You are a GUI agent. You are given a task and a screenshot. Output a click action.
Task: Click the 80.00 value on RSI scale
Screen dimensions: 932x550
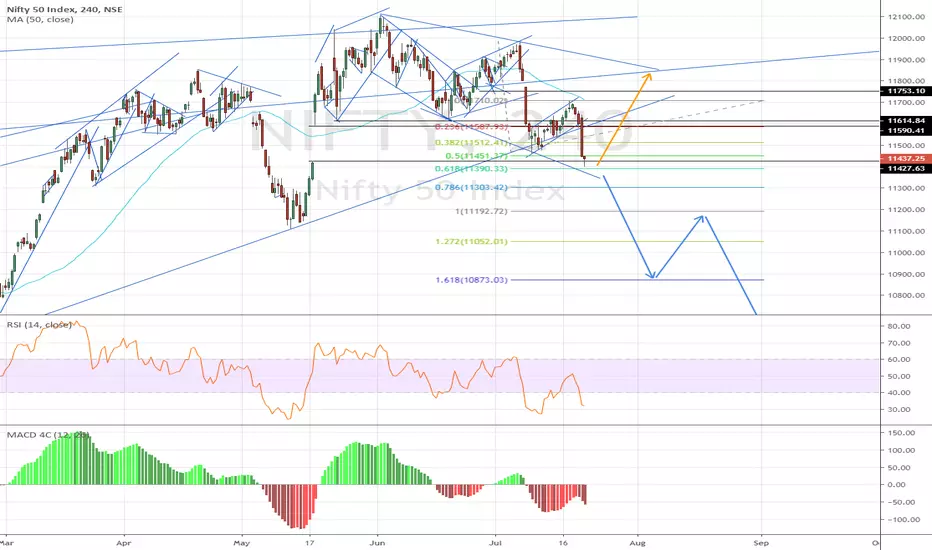899,326
